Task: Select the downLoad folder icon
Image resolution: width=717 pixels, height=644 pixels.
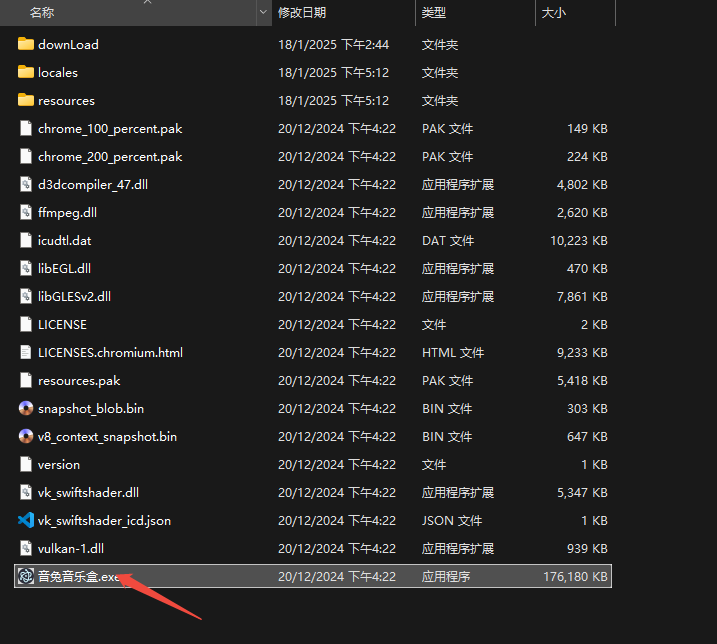Action: tap(26, 44)
